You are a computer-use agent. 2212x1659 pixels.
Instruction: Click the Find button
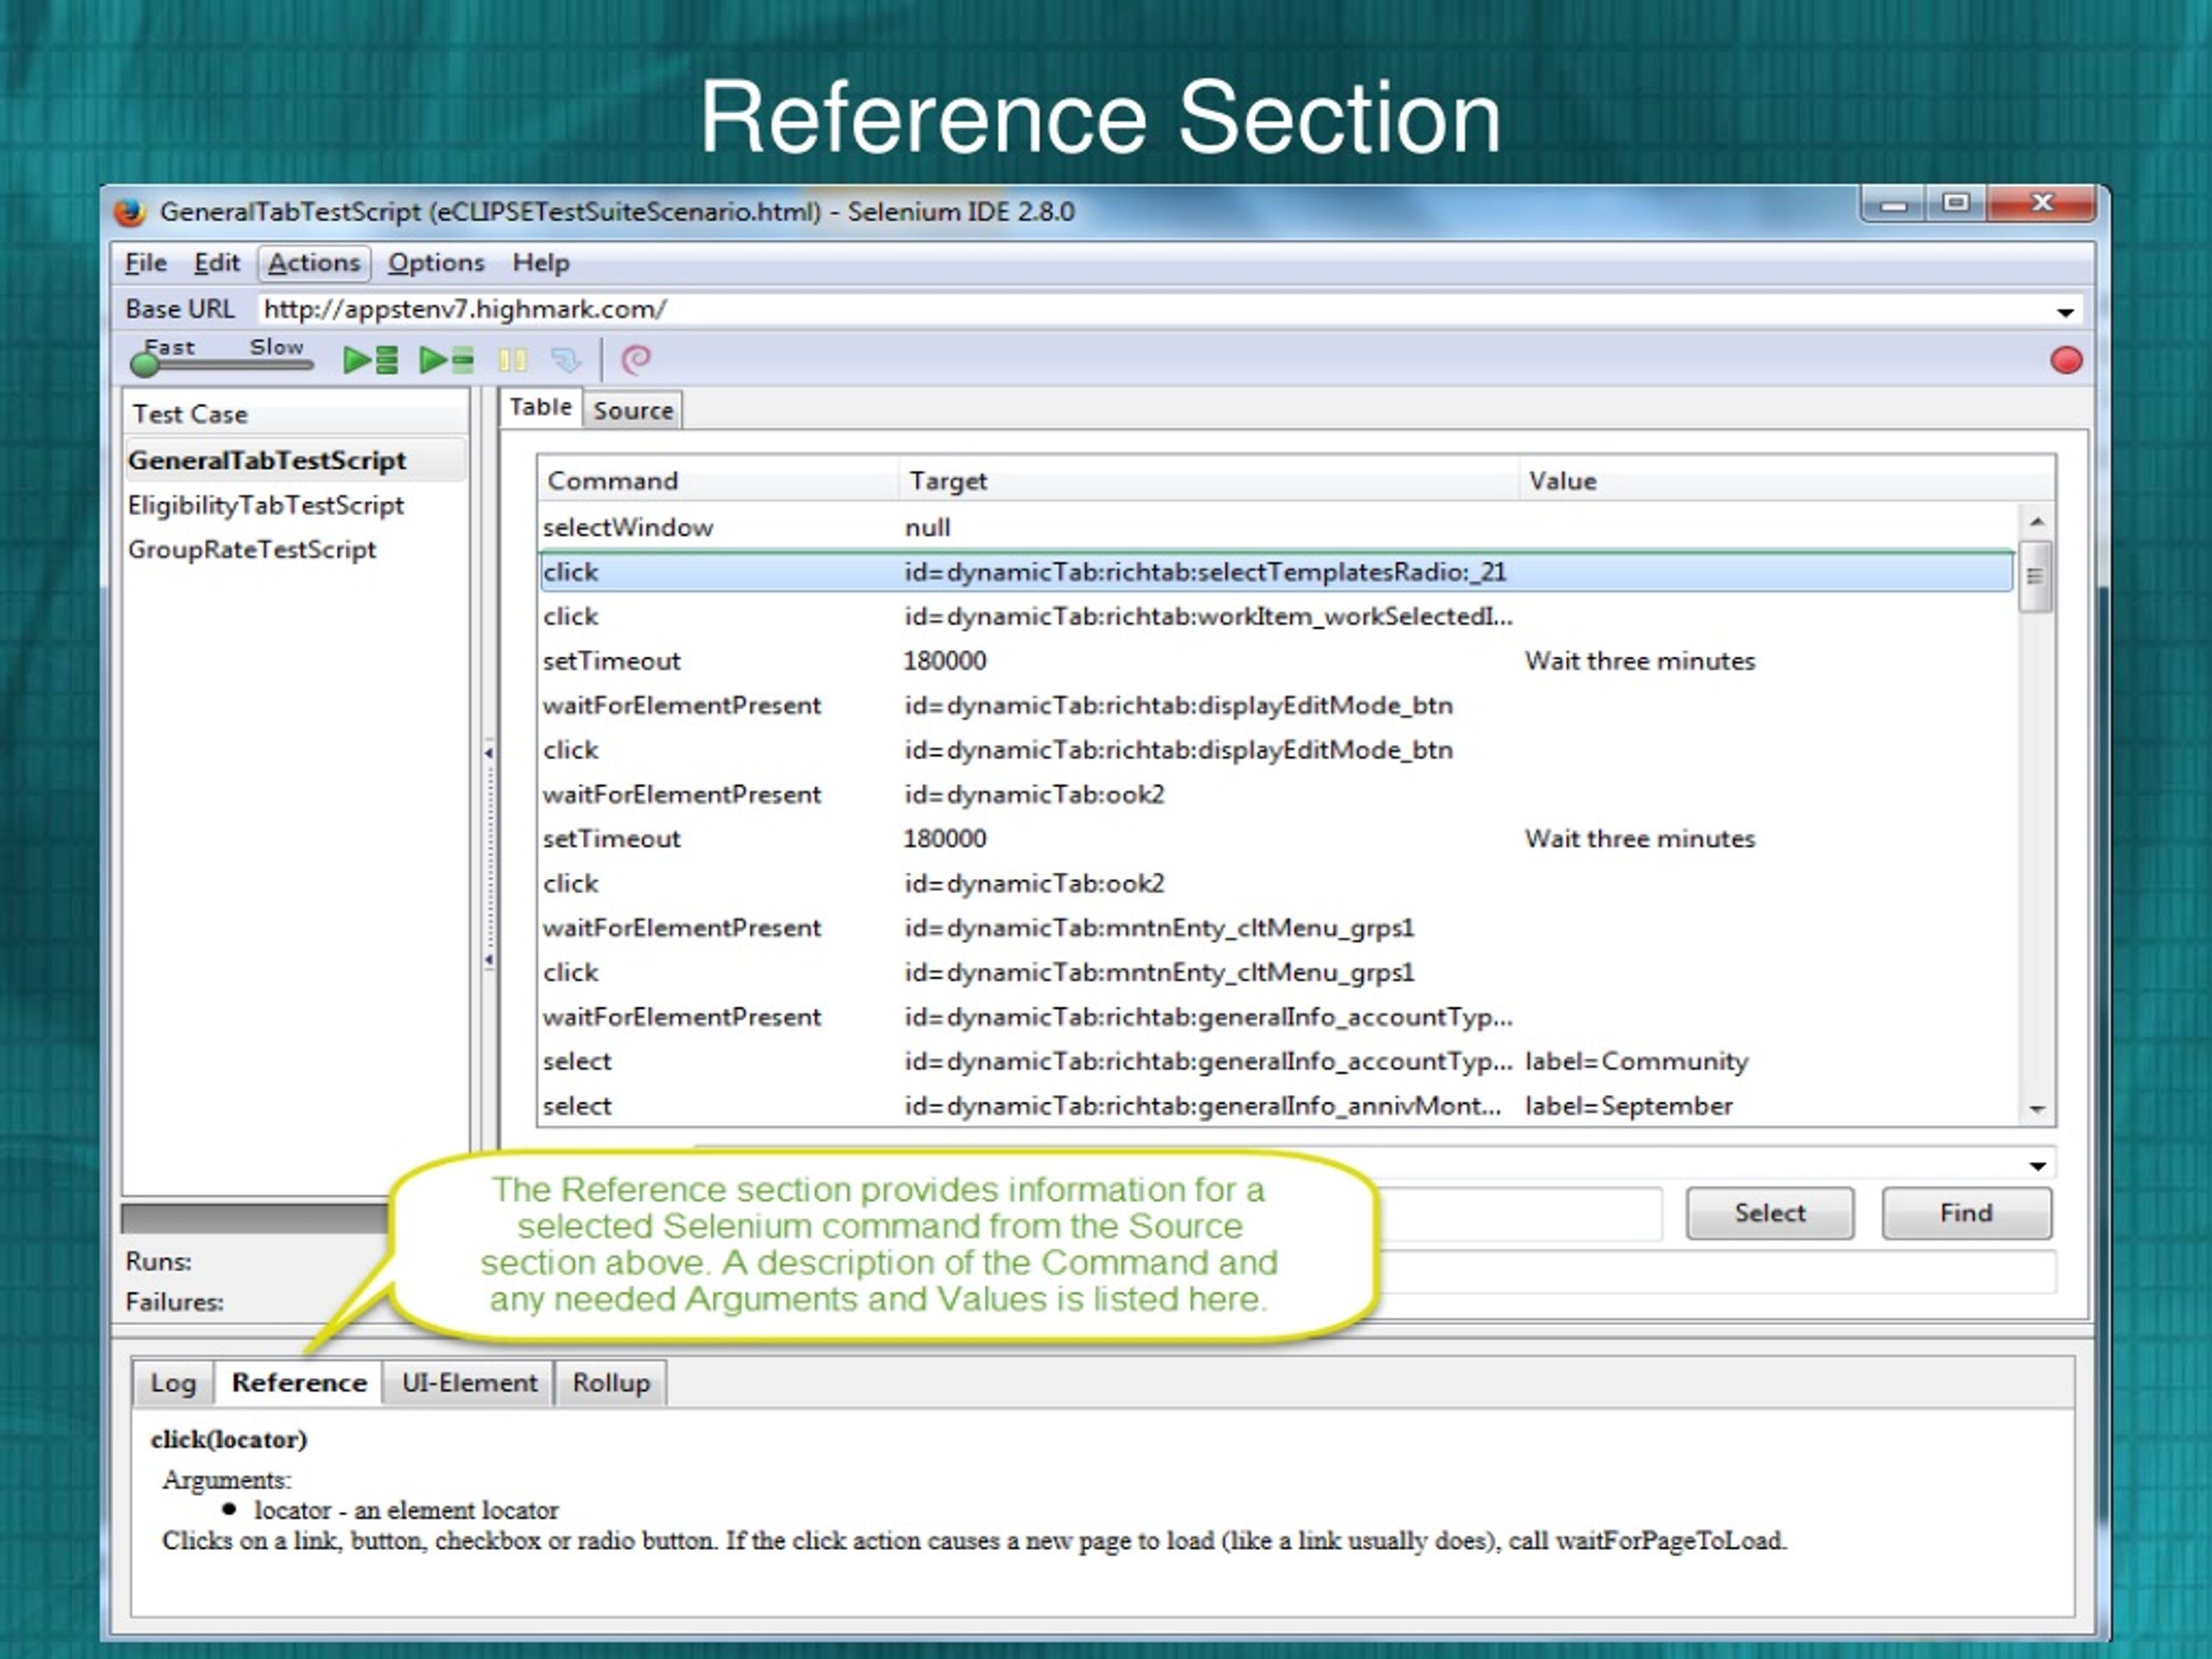(1966, 1213)
